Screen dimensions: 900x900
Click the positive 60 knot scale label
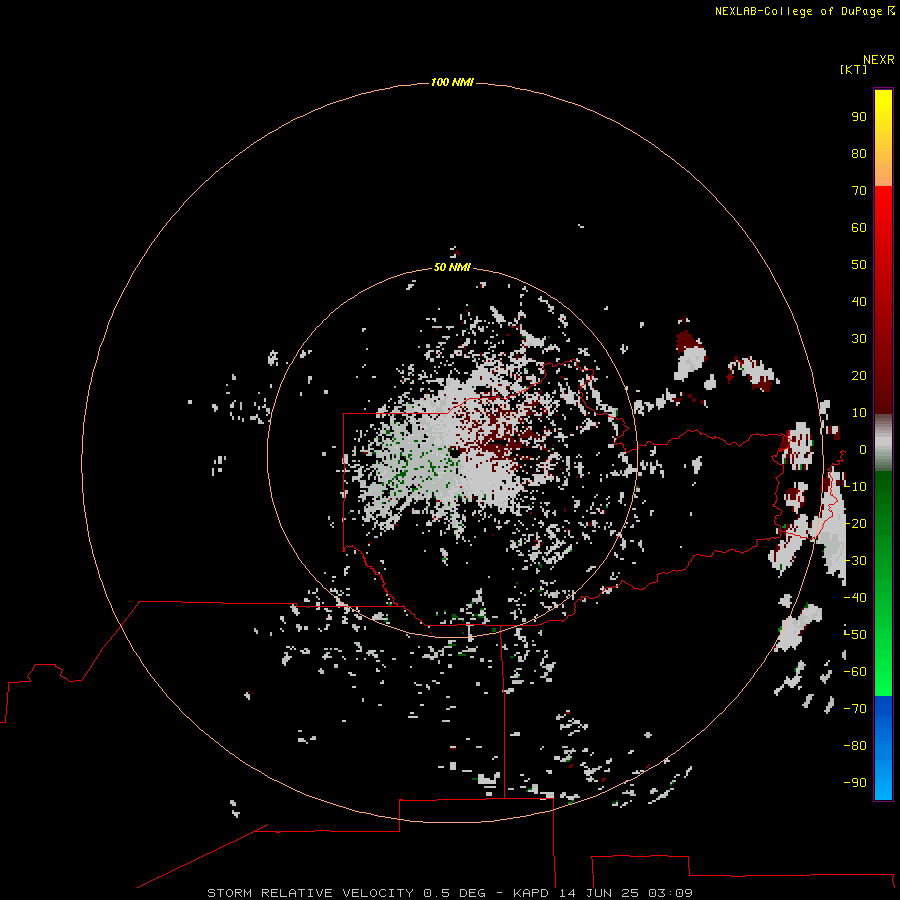859,227
